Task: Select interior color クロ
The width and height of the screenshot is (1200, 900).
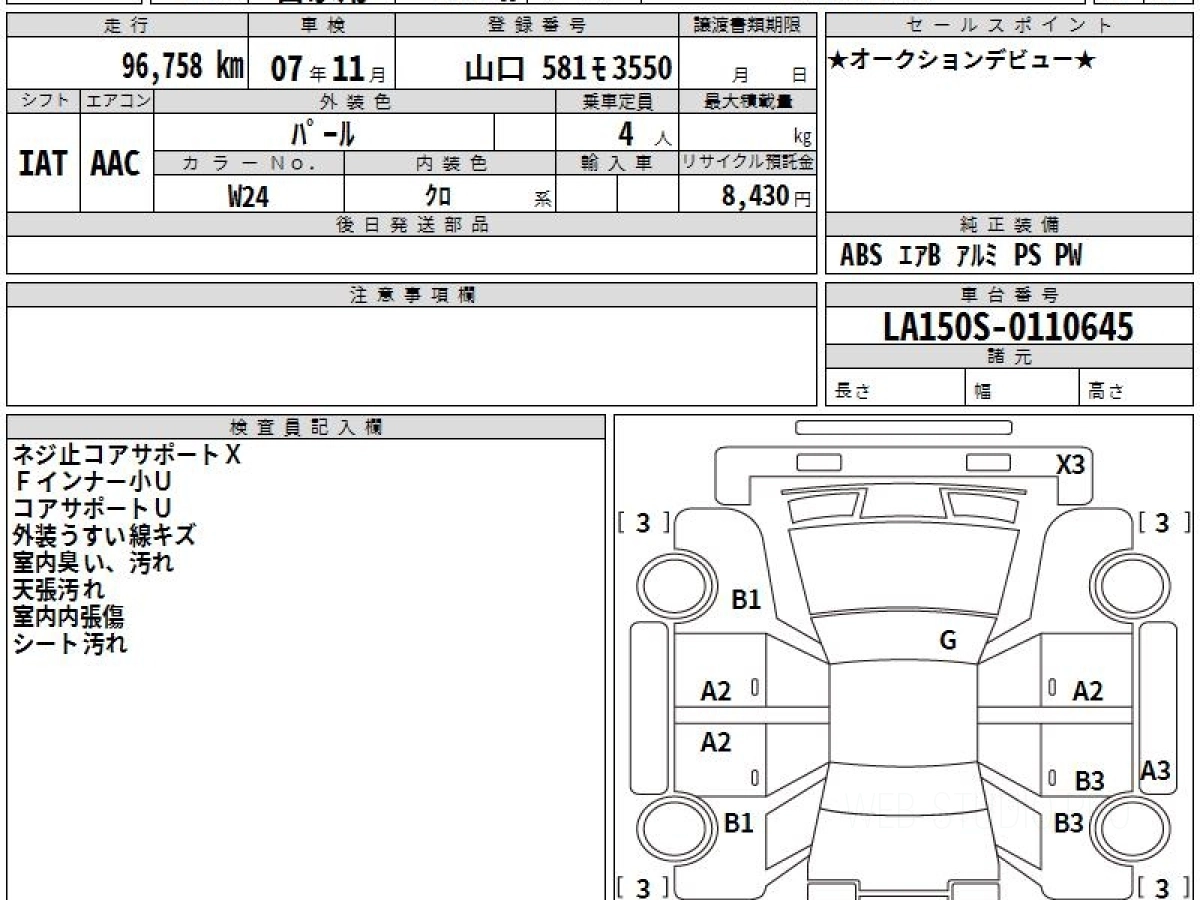Action: coord(438,196)
